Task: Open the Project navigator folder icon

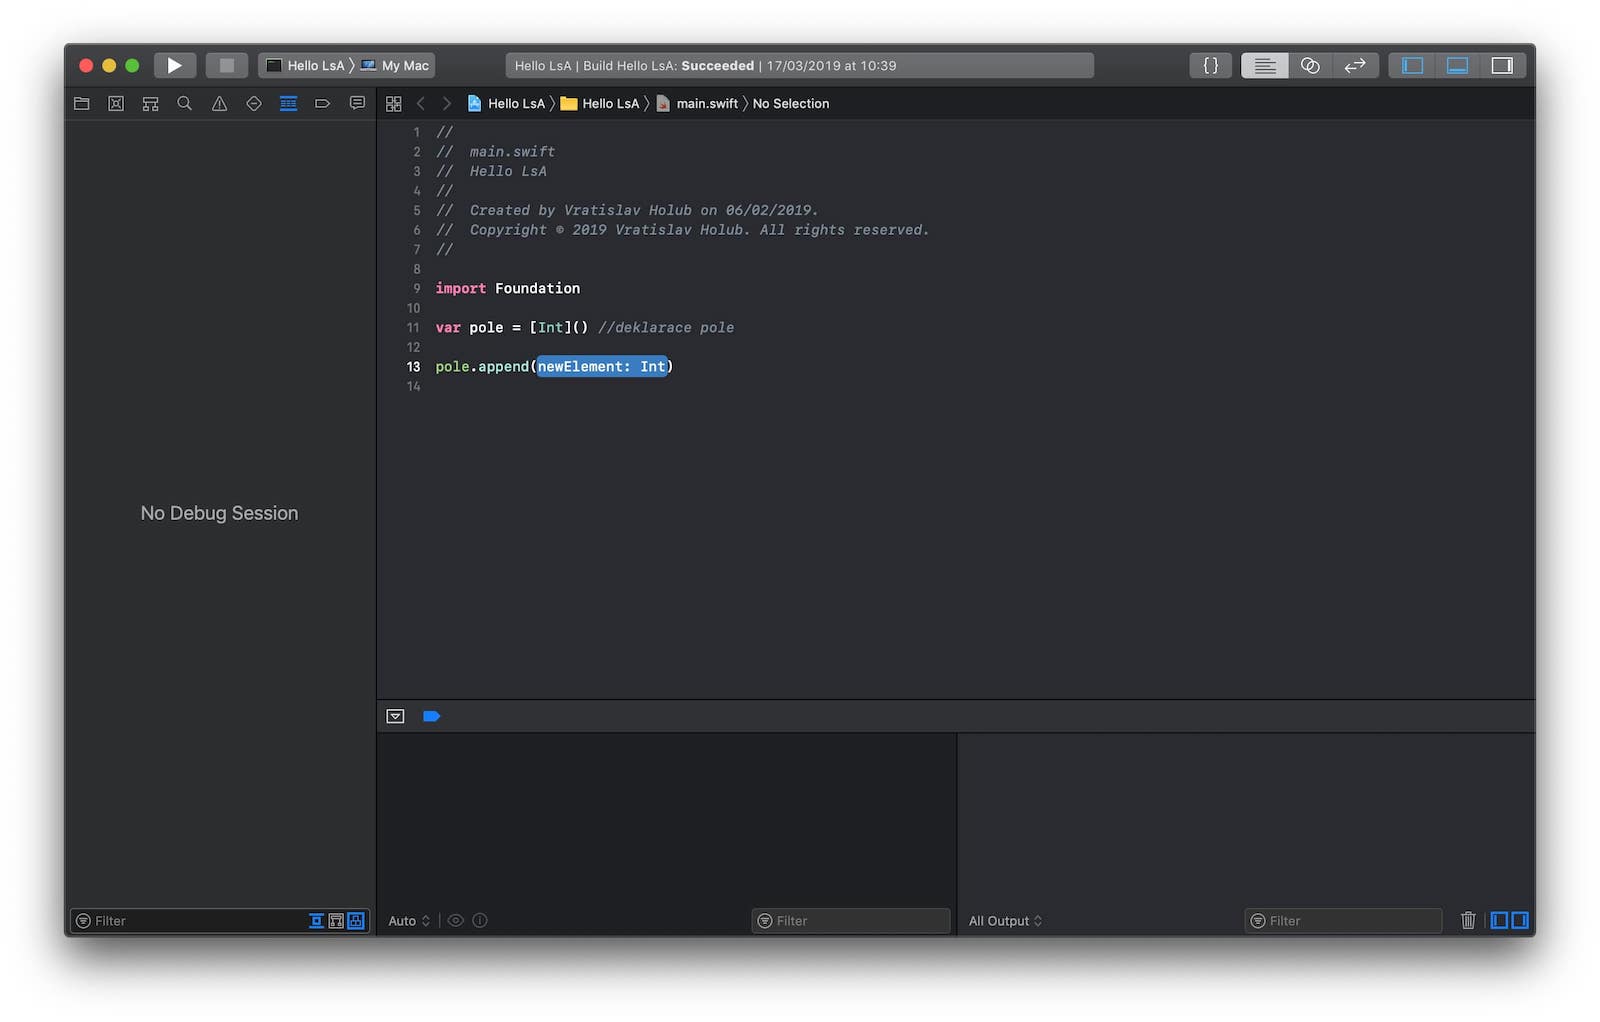Action: (x=82, y=104)
